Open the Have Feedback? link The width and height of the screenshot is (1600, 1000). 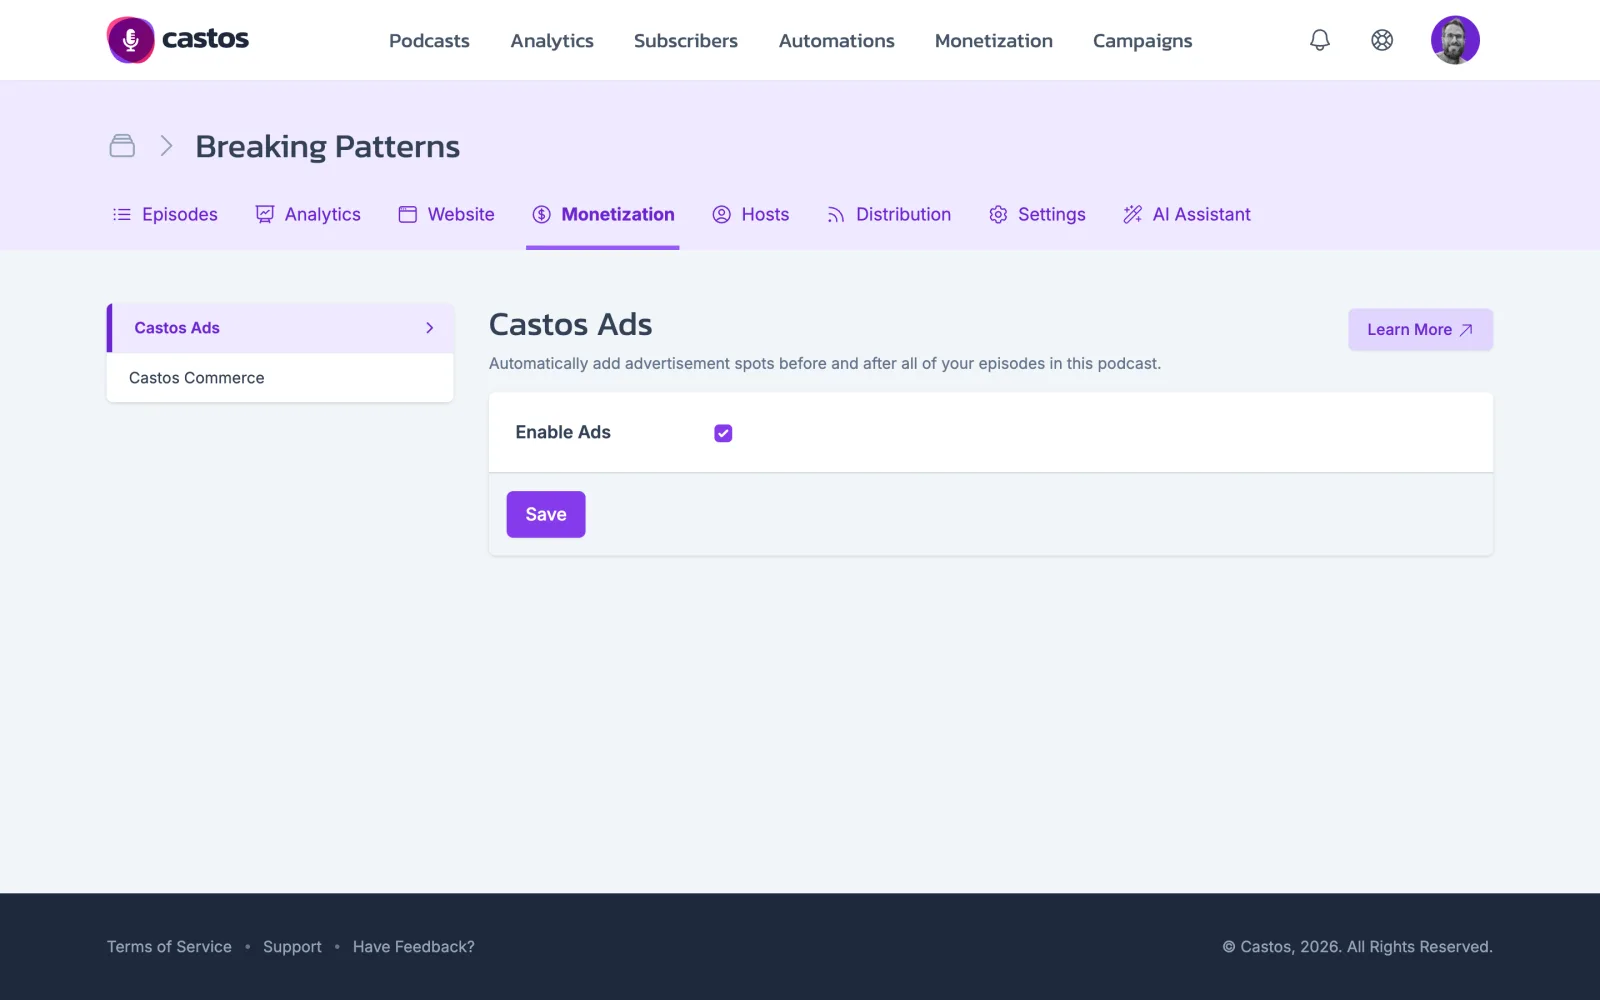point(414,947)
